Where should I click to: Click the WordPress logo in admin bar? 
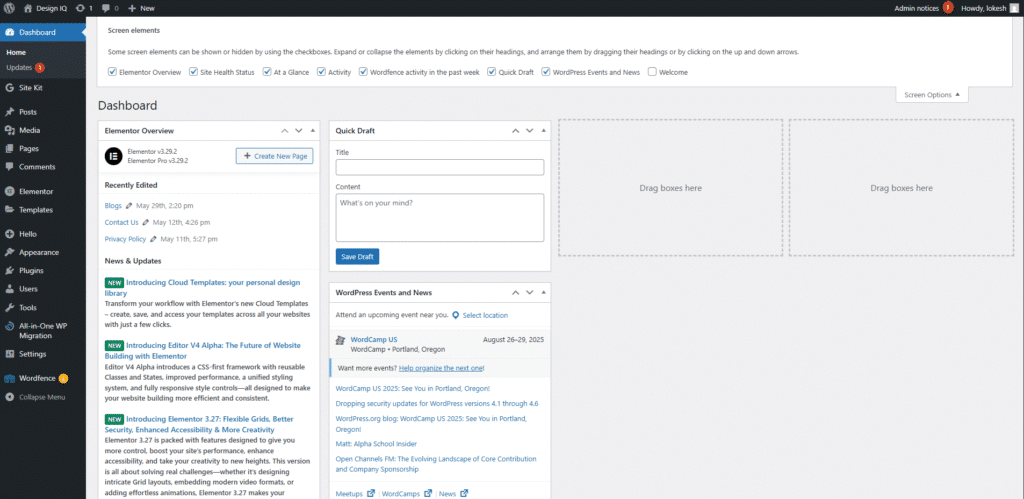9,8
